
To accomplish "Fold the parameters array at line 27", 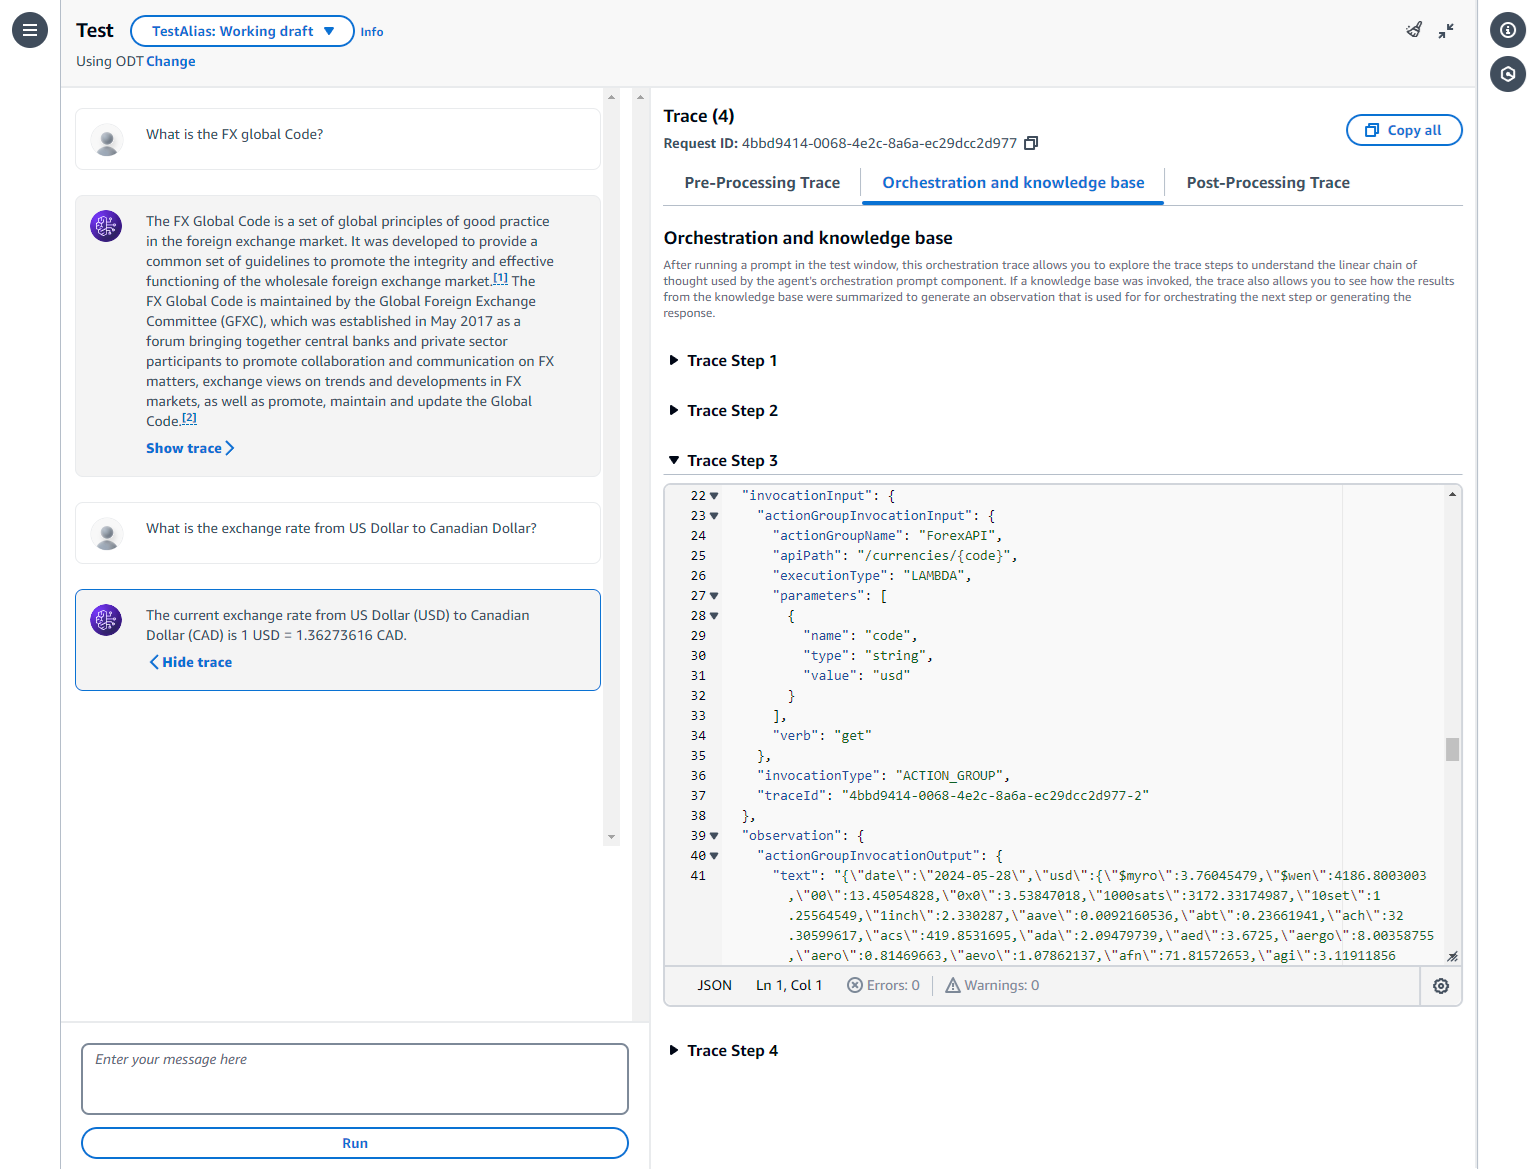I will pos(714,596).
